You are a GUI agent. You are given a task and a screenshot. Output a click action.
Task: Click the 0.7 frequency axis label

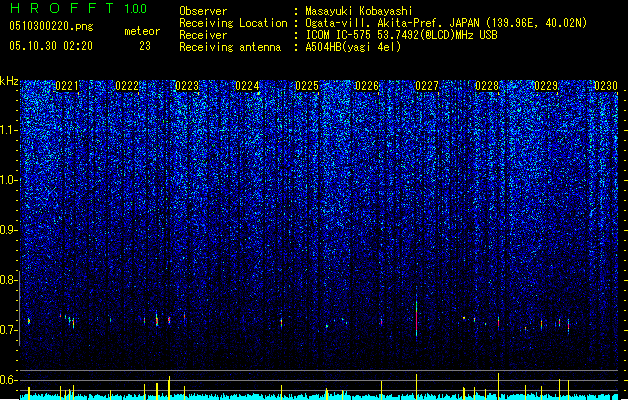pyautogui.click(x=9, y=330)
